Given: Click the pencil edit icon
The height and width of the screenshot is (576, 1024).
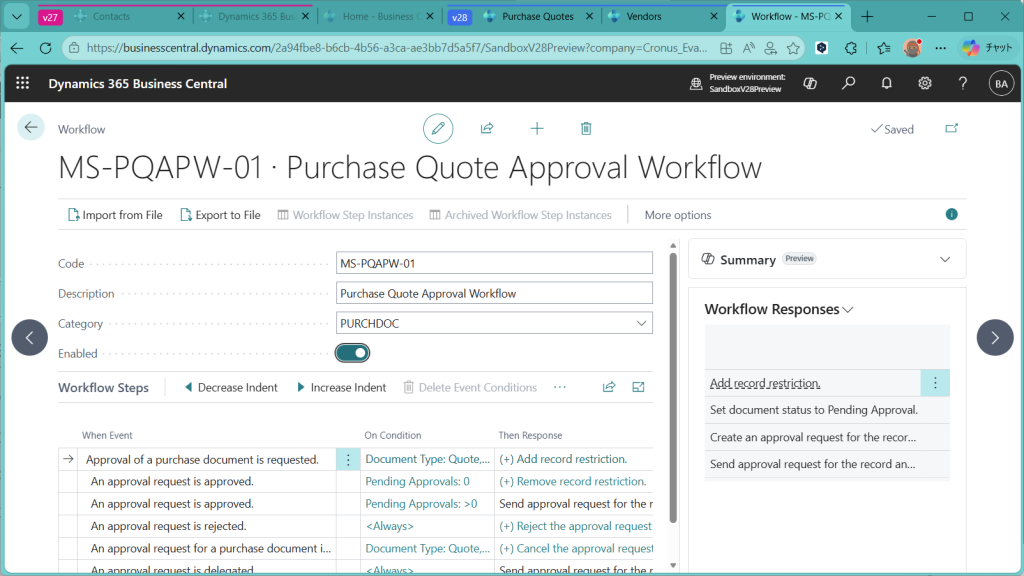Looking at the screenshot, I should (437, 129).
